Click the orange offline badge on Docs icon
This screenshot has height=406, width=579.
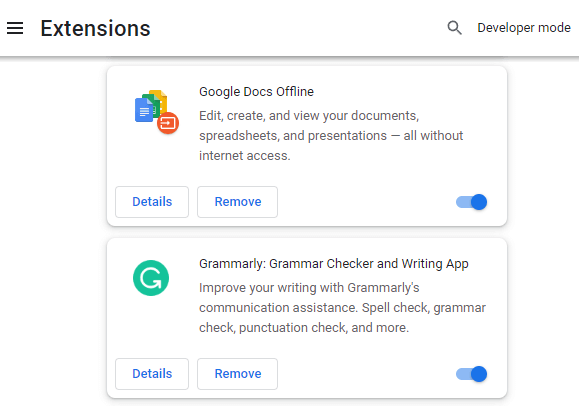click(168, 123)
